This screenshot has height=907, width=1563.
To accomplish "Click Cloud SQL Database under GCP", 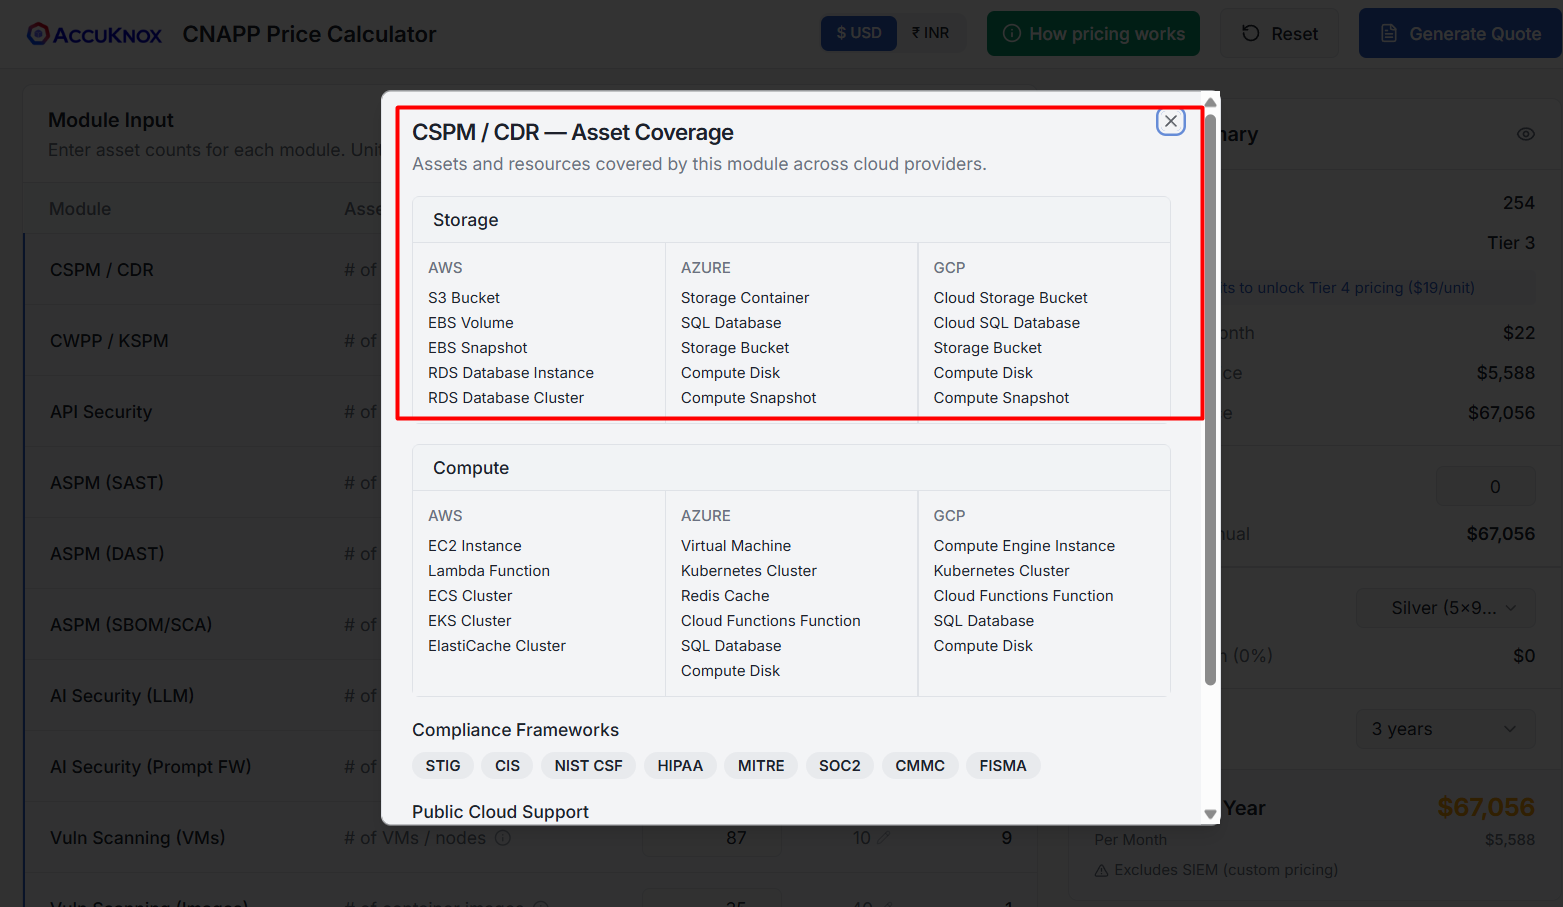I will (x=1006, y=323).
